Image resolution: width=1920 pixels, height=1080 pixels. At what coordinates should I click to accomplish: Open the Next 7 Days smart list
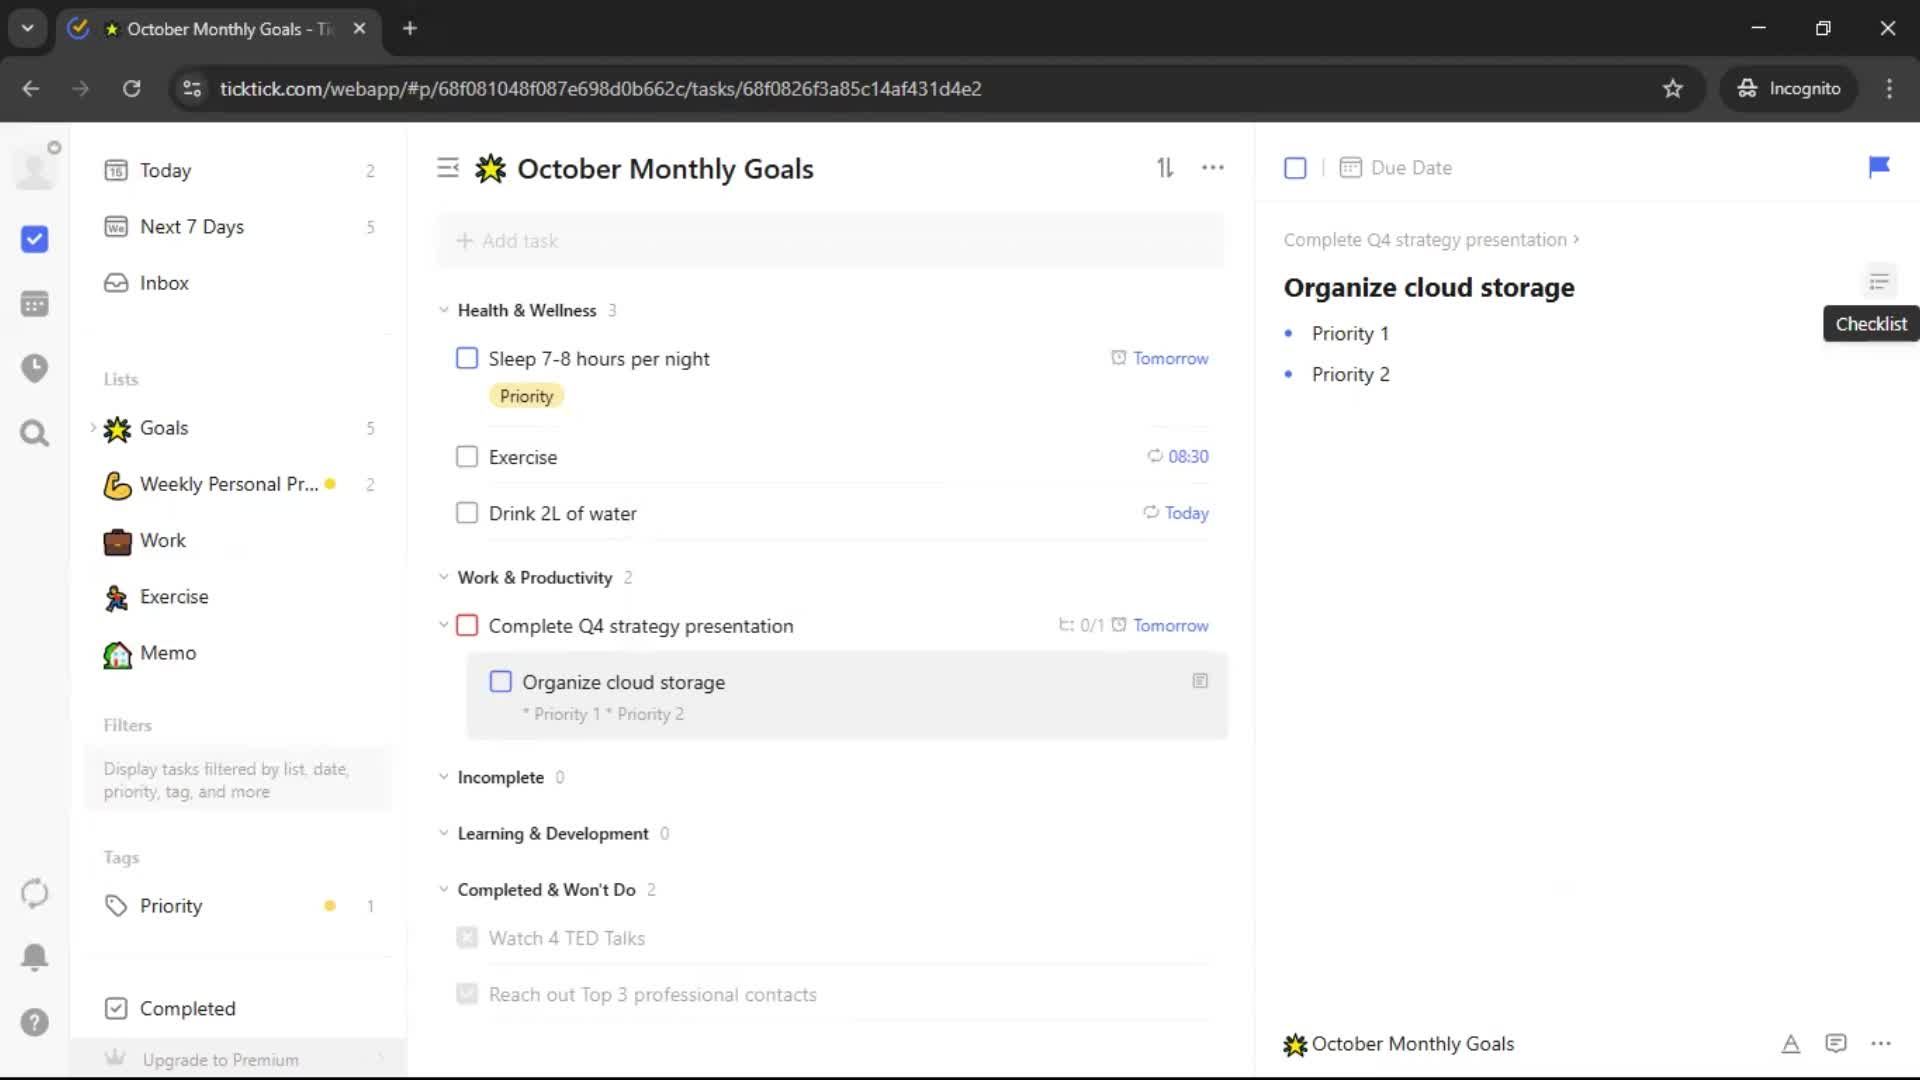pos(192,227)
